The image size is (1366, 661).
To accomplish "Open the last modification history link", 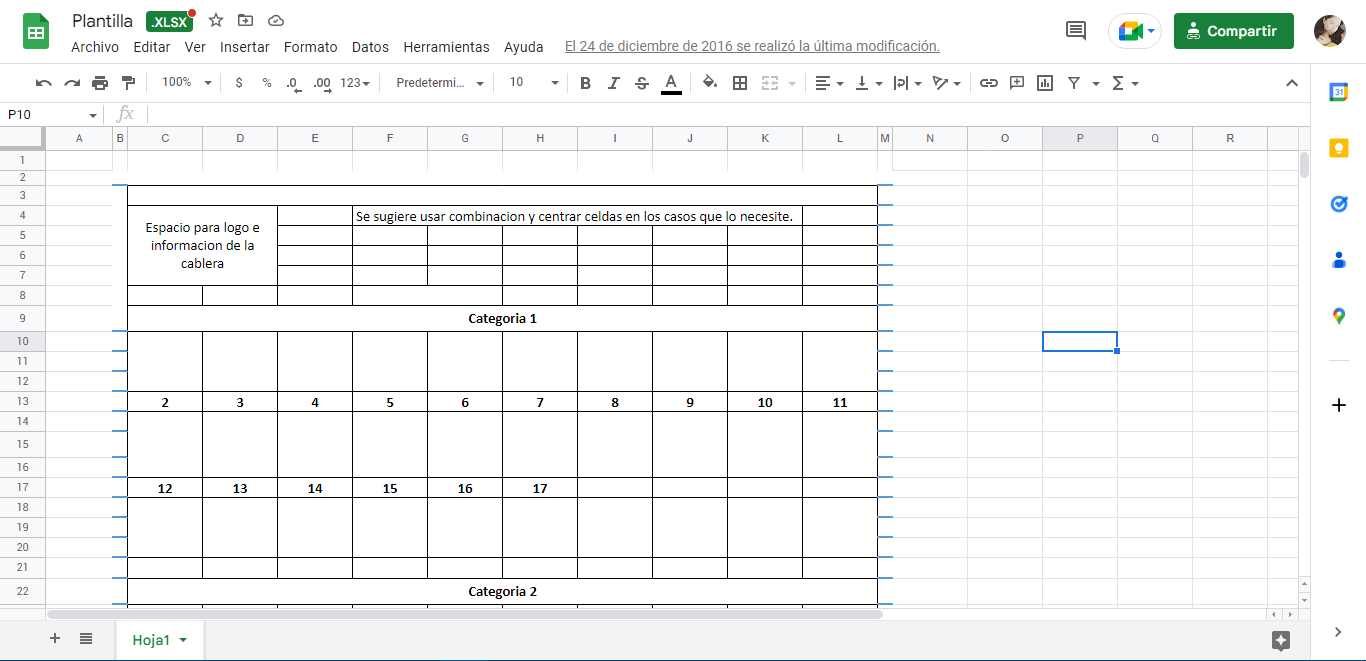I will click(752, 47).
